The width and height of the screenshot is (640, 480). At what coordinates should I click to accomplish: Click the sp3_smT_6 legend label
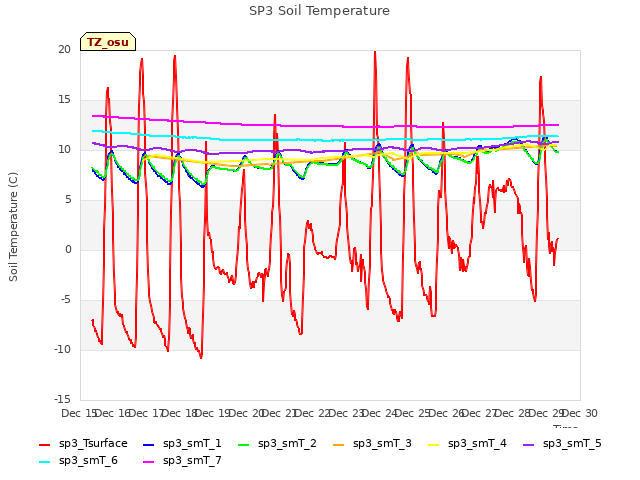pos(88,460)
